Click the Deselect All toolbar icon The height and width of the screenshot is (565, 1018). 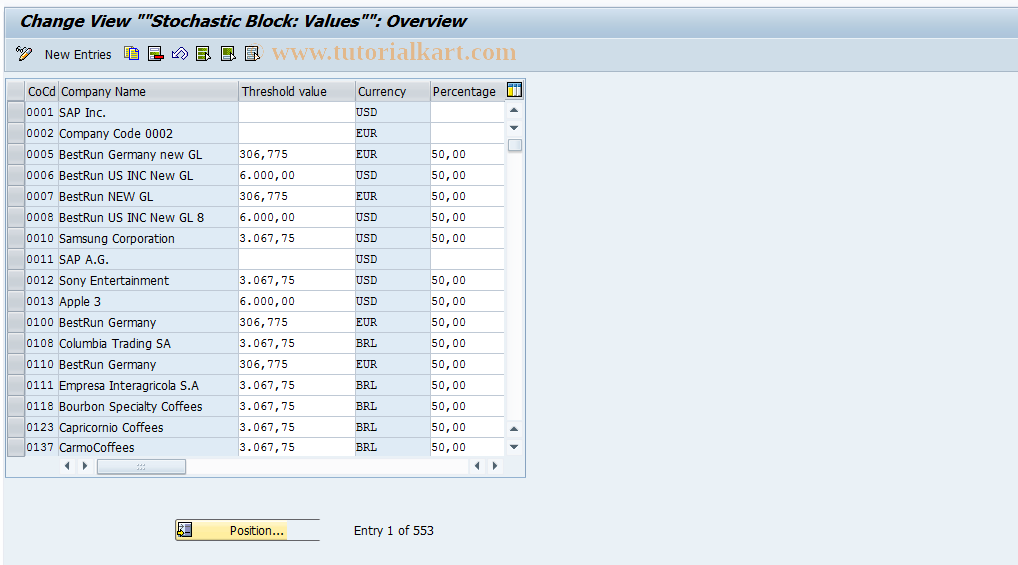pos(252,54)
